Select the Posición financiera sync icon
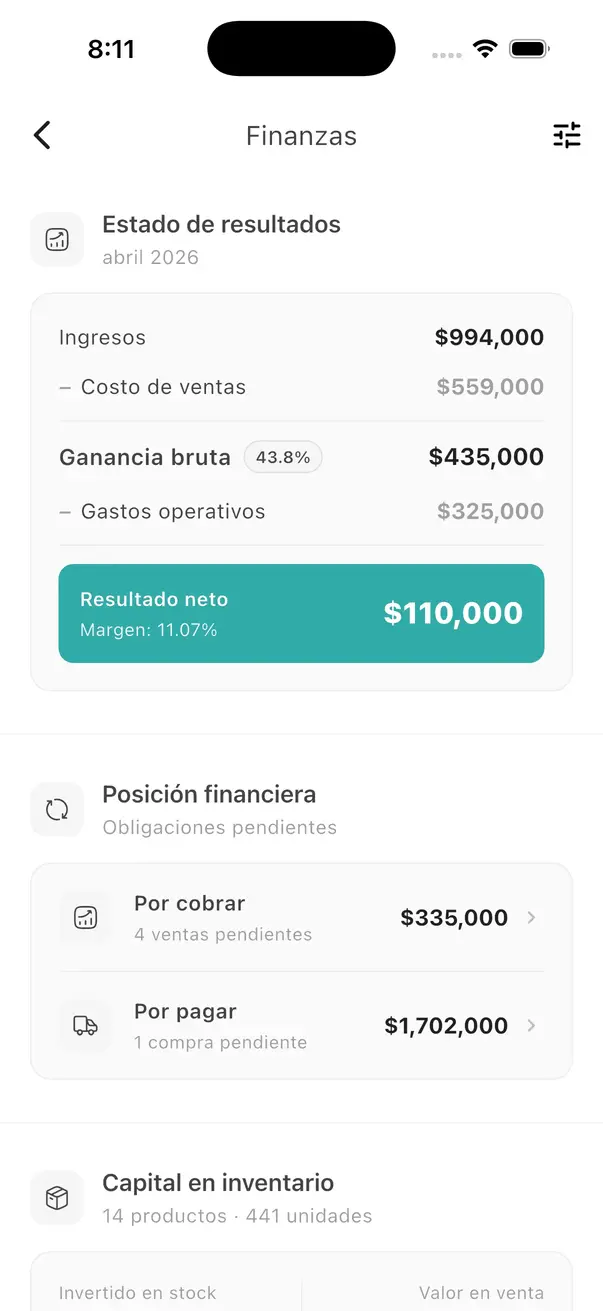Viewport: 603px width, 1311px height. click(57, 809)
